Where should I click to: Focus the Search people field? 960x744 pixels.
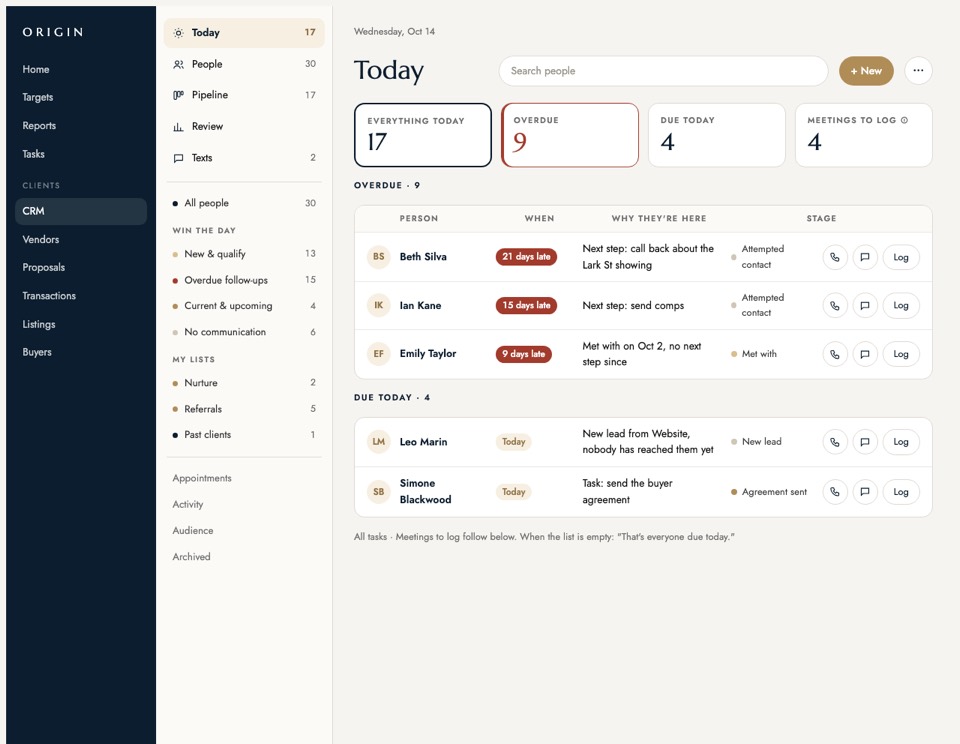pos(663,71)
